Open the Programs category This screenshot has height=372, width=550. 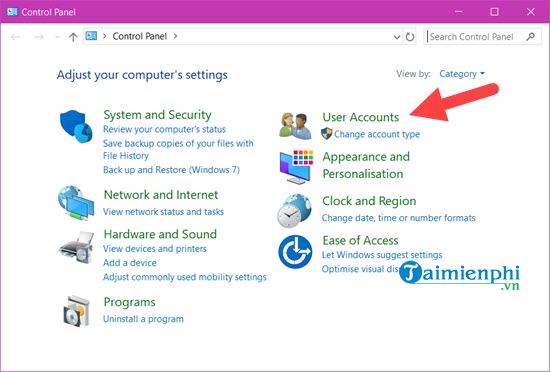point(129,302)
